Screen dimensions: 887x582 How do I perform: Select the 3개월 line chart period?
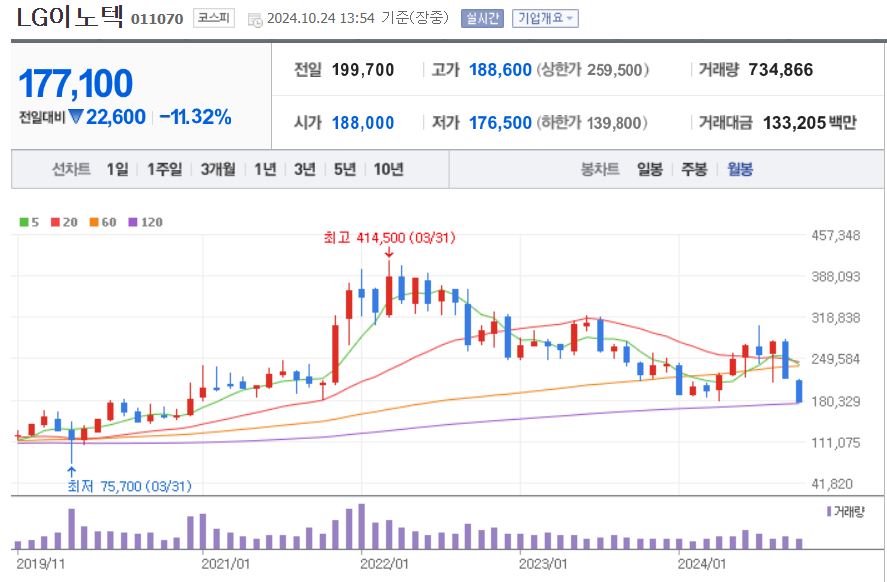217,169
